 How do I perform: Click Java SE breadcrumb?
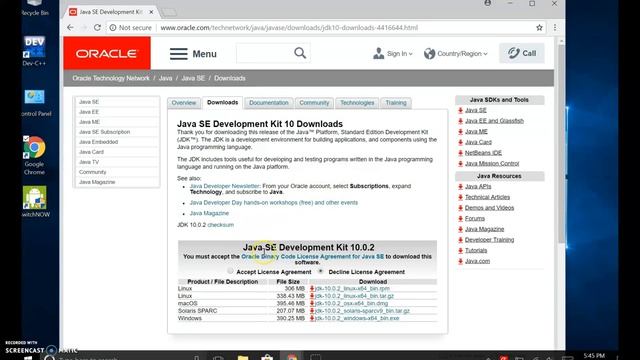pyautogui.click(x=193, y=78)
